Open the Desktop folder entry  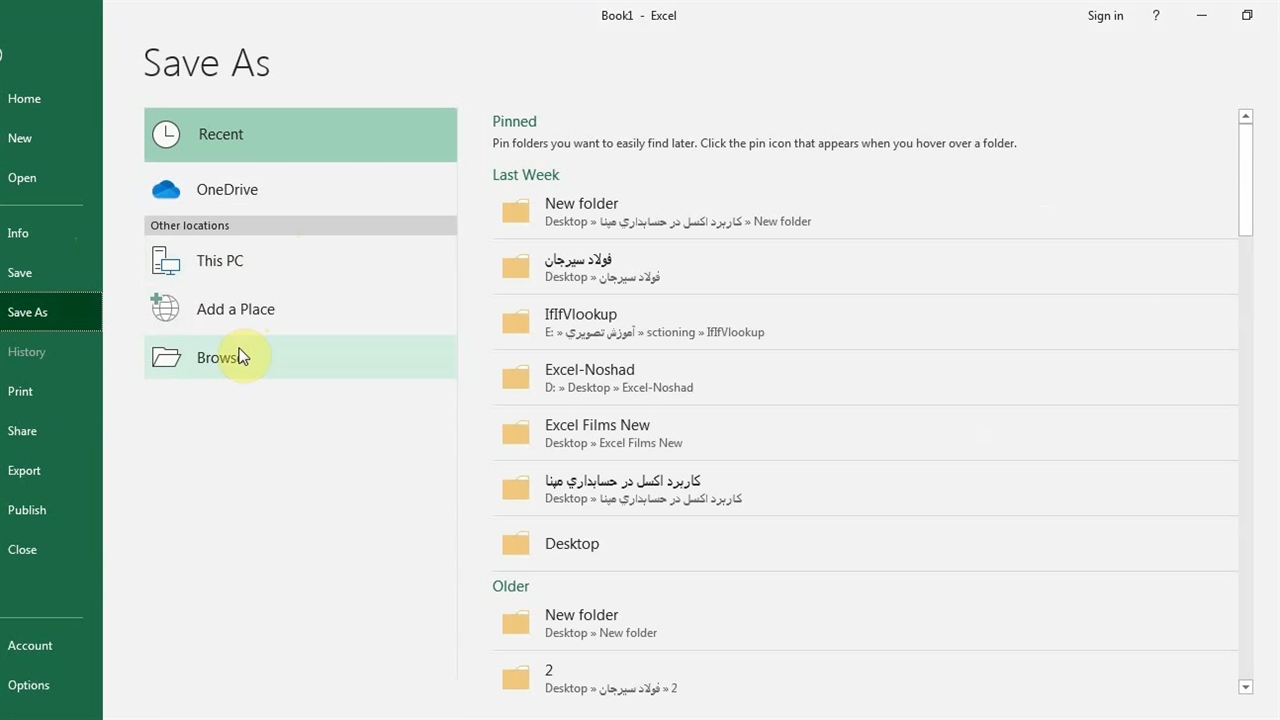point(865,543)
